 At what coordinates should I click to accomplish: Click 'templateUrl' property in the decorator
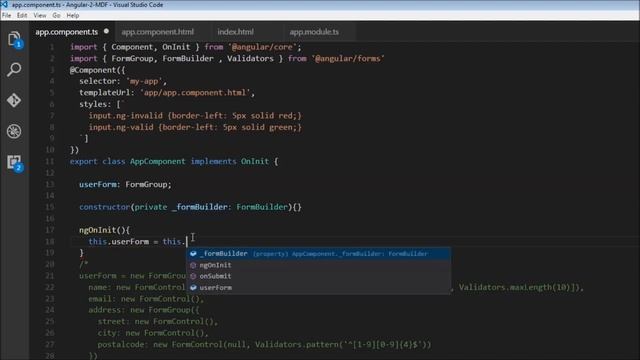point(104,93)
